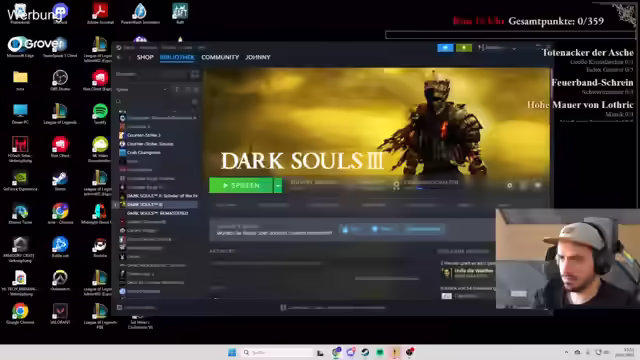Toggle the grid view icon next to Startseite
Viewport: 640px width, 360px height.
[195, 74]
